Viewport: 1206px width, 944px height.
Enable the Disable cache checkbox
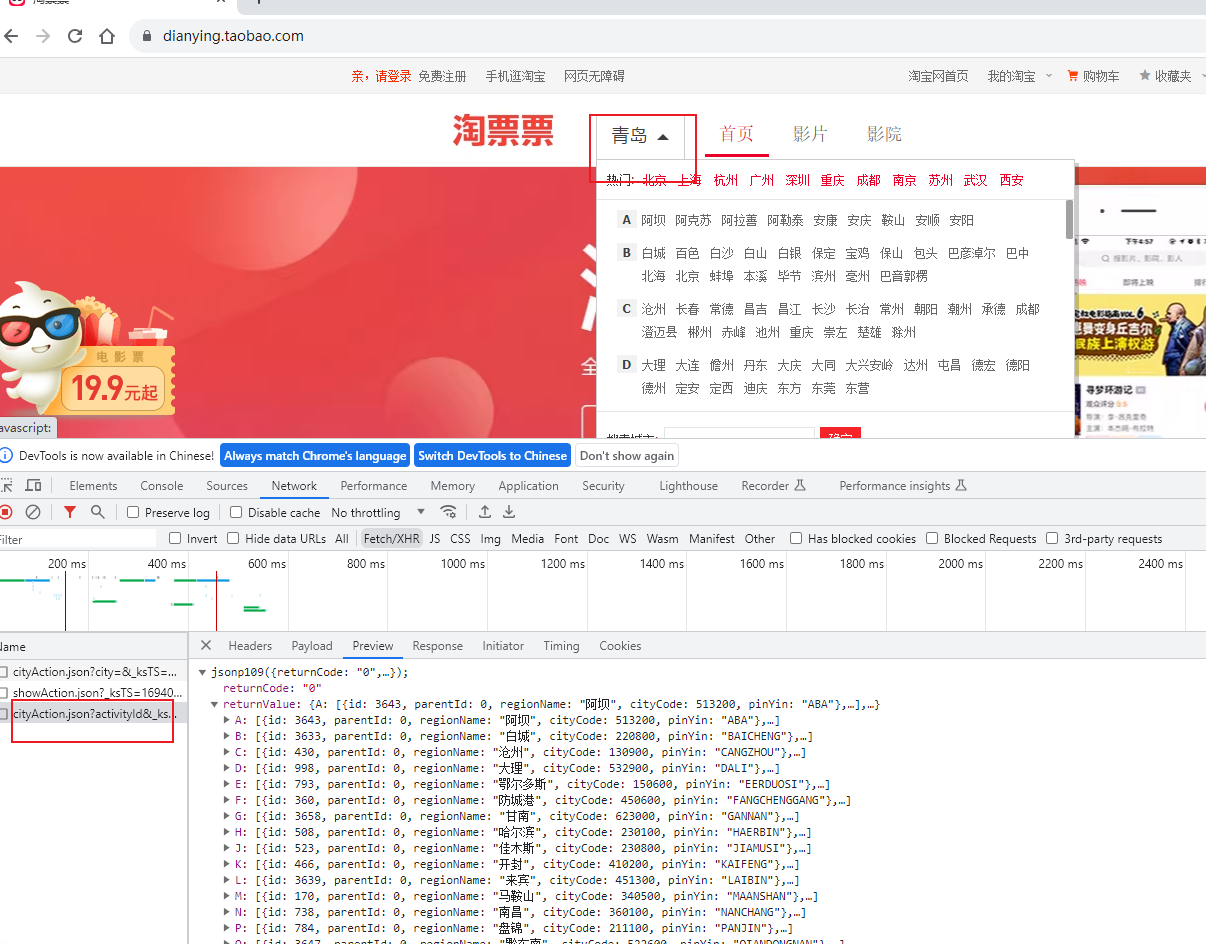click(x=234, y=512)
